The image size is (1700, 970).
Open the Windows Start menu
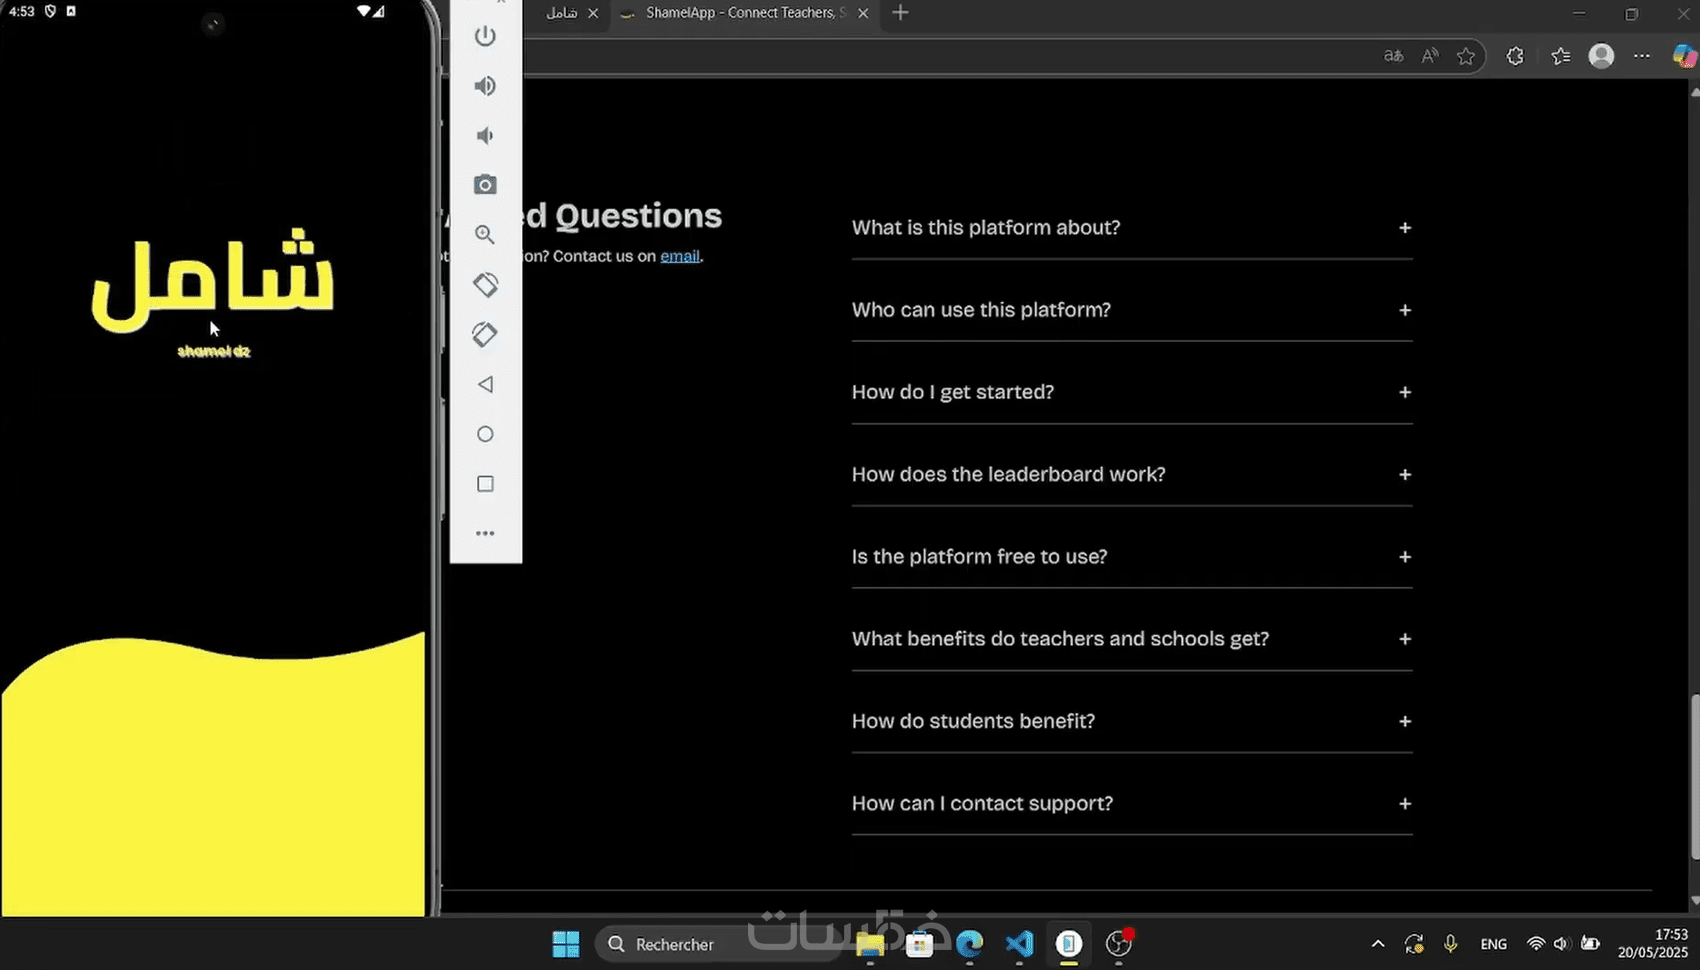tap(566, 944)
